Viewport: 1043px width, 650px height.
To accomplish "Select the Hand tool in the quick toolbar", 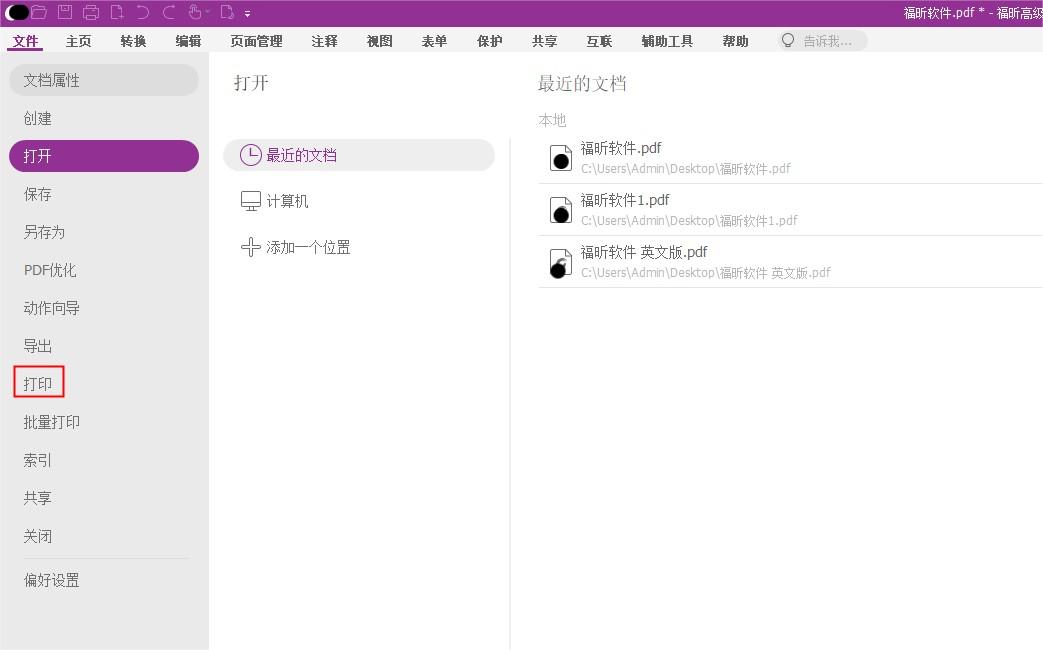I will pos(195,13).
